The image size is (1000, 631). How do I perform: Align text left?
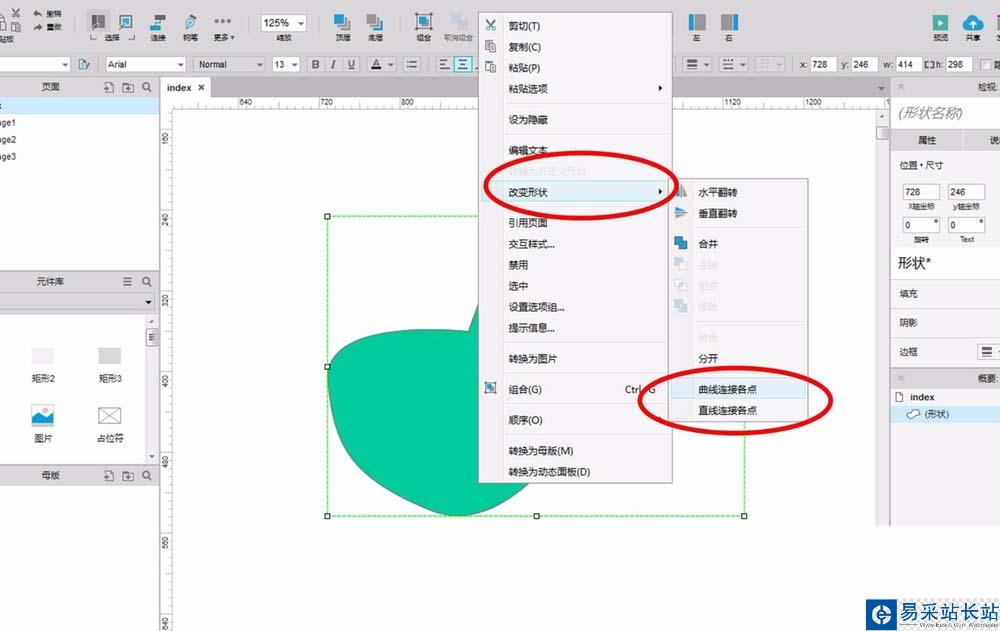[445, 64]
